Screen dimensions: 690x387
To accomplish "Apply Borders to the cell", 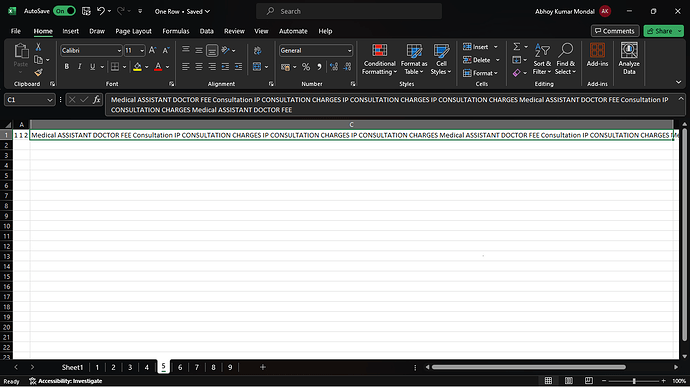I will tap(115, 67).
